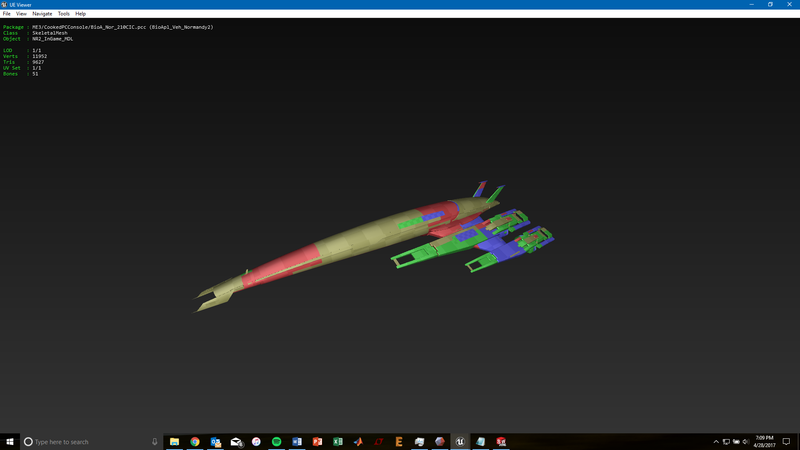This screenshot has height=450, width=800.
Task: Open Excel from the taskbar
Action: coord(338,442)
